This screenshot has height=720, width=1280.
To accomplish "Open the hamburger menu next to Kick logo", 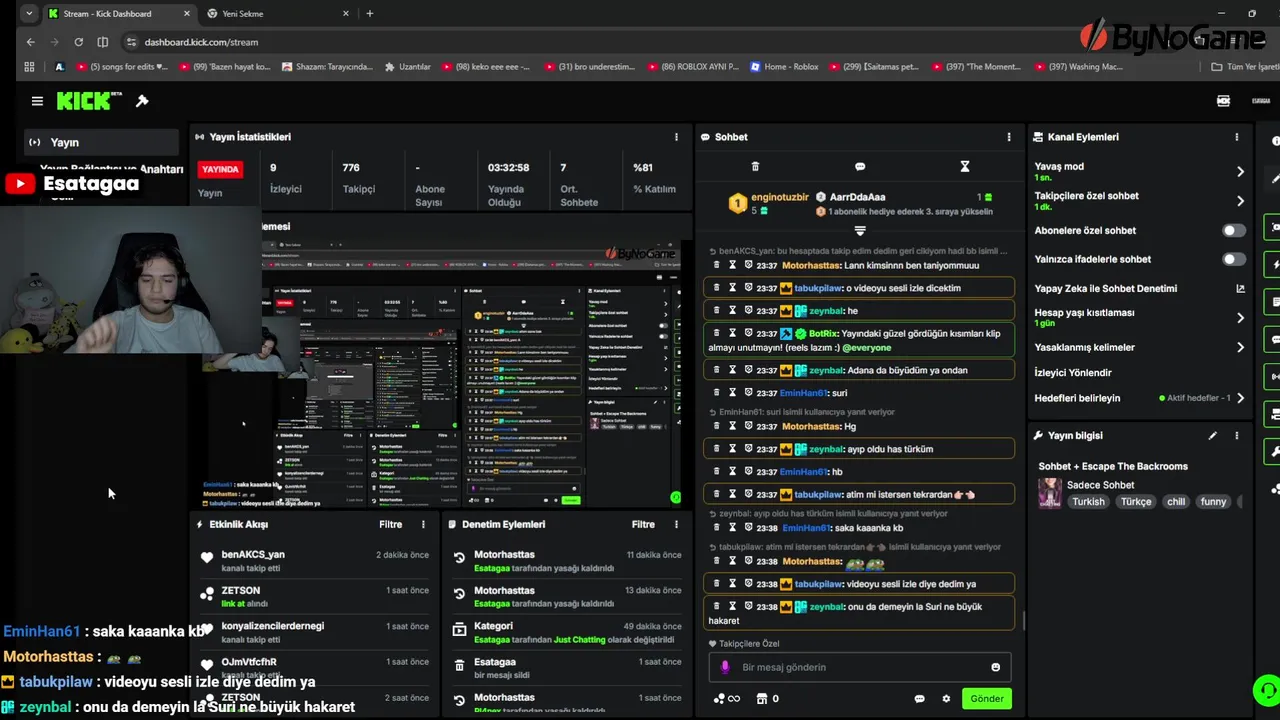I will pyautogui.click(x=37, y=101).
